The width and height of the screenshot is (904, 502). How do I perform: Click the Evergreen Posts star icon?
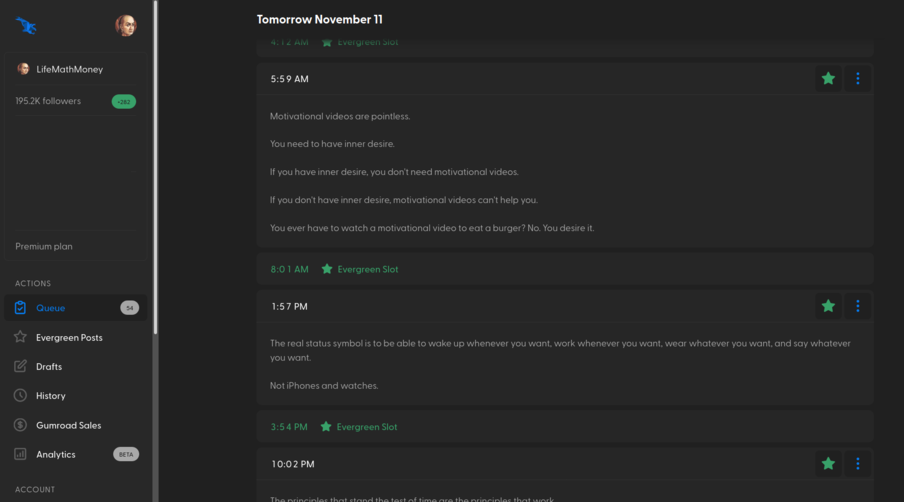click(x=20, y=337)
